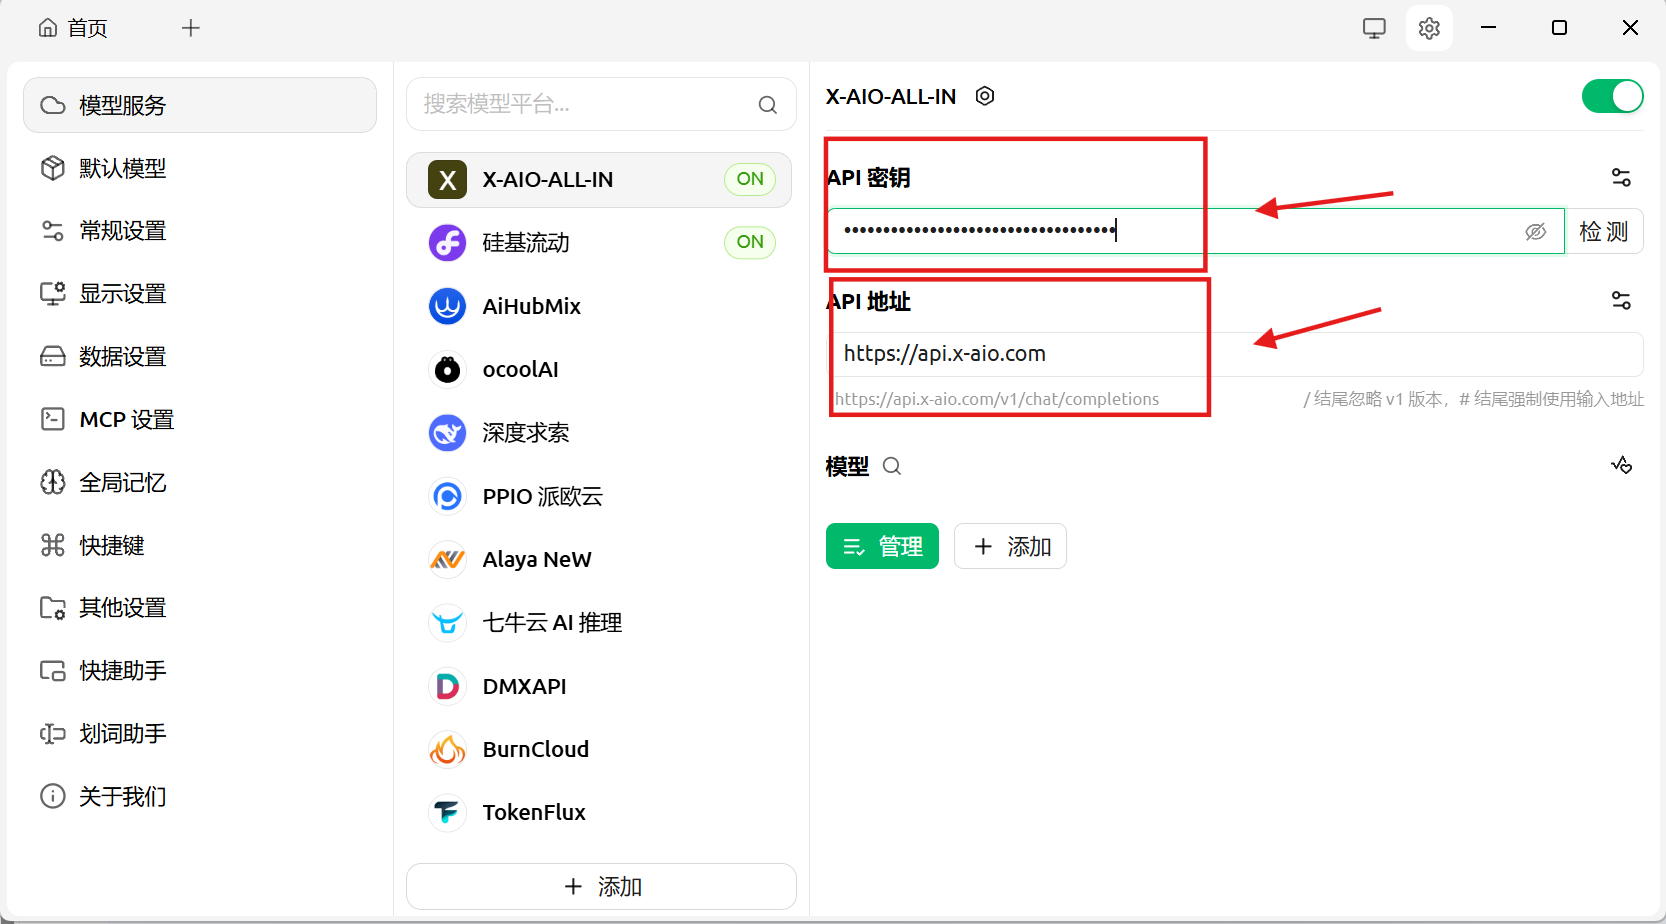1666x924 pixels.
Task: Select the Alaya NeW provider logo
Action: 447,559
